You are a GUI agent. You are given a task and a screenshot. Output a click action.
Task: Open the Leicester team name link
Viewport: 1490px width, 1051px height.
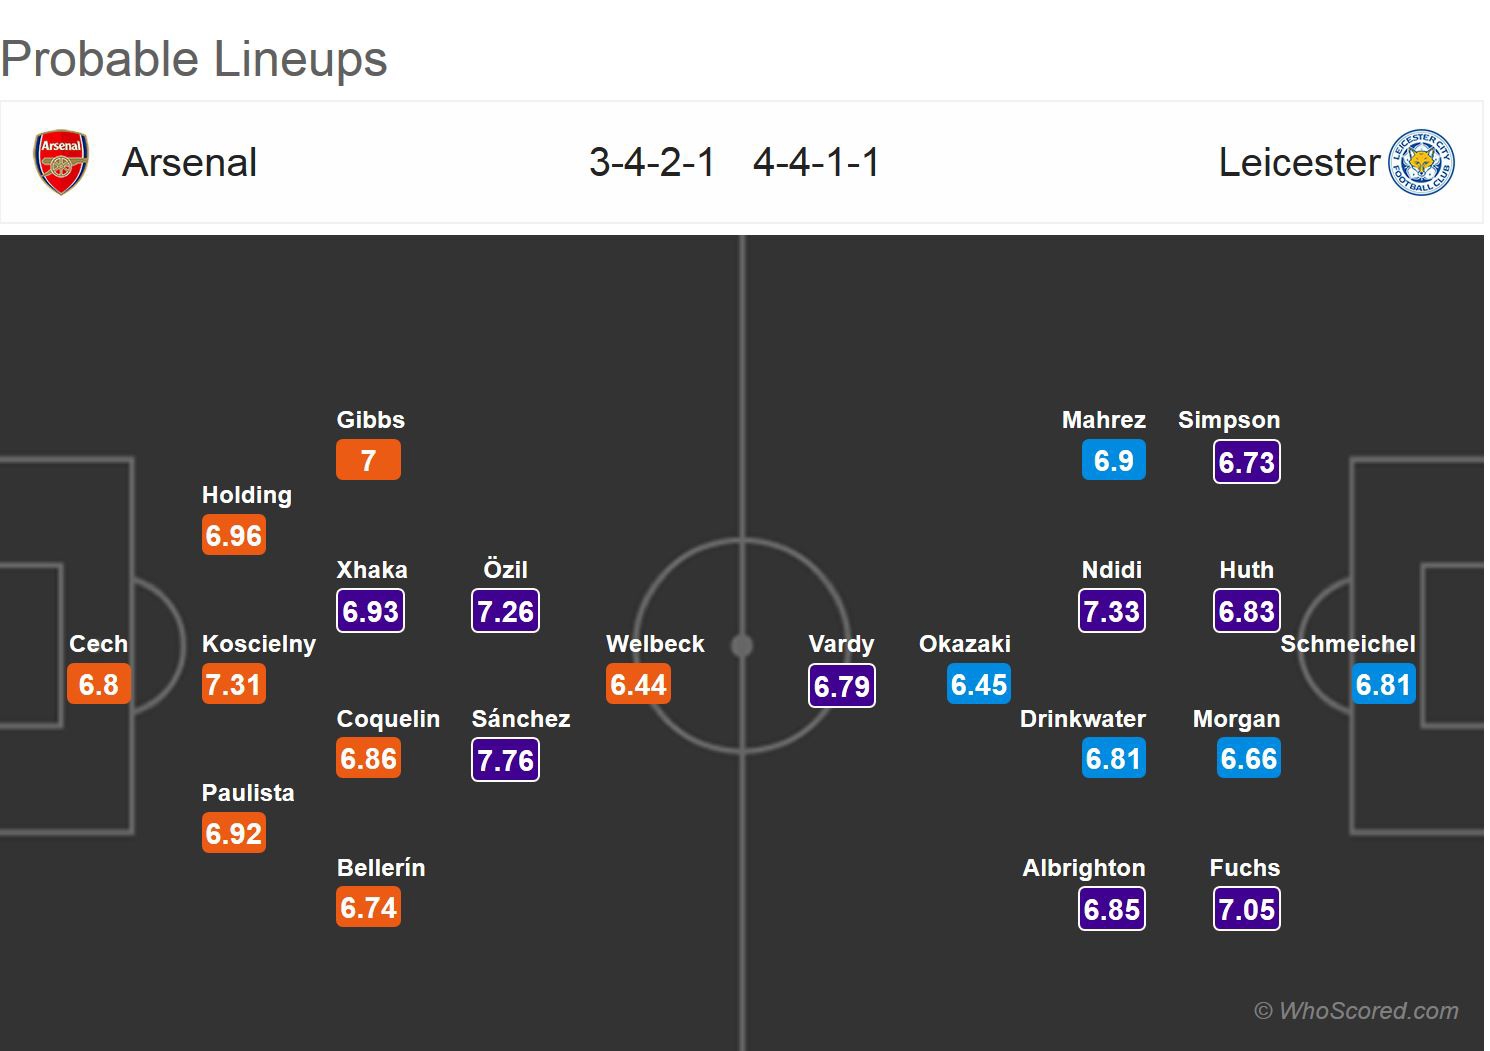click(x=1298, y=162)
